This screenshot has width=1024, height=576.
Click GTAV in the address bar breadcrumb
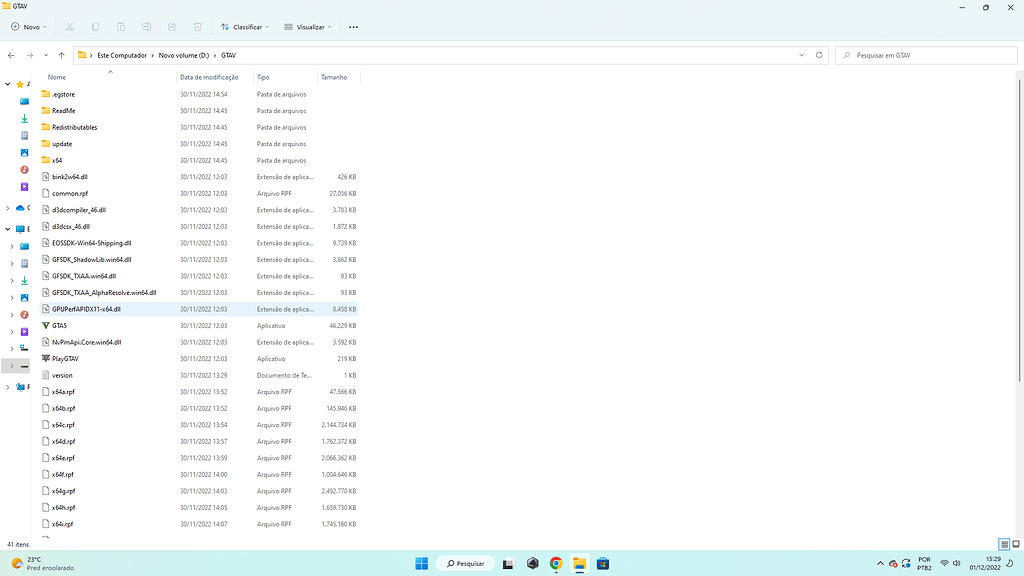click(228, 55)
